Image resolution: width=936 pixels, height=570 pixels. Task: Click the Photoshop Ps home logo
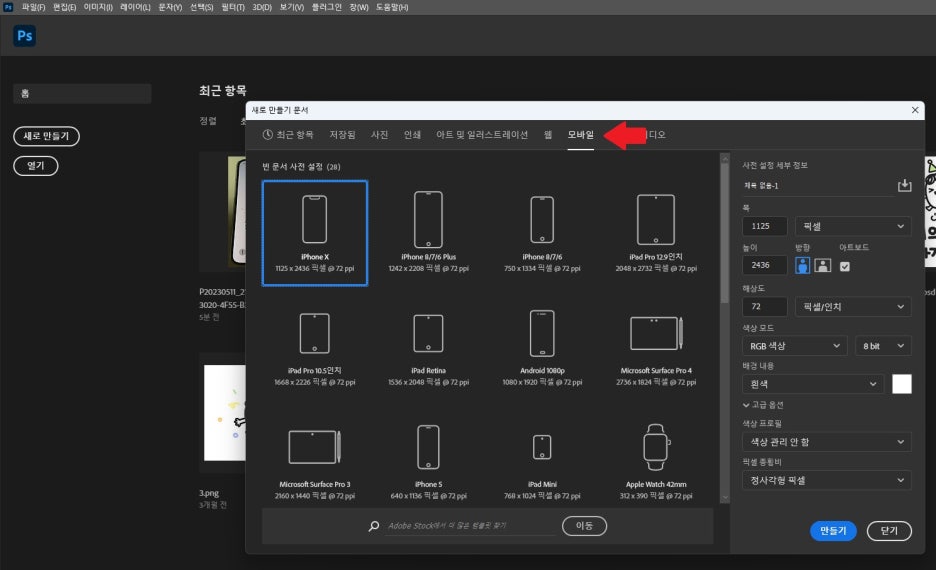point(24,36)
